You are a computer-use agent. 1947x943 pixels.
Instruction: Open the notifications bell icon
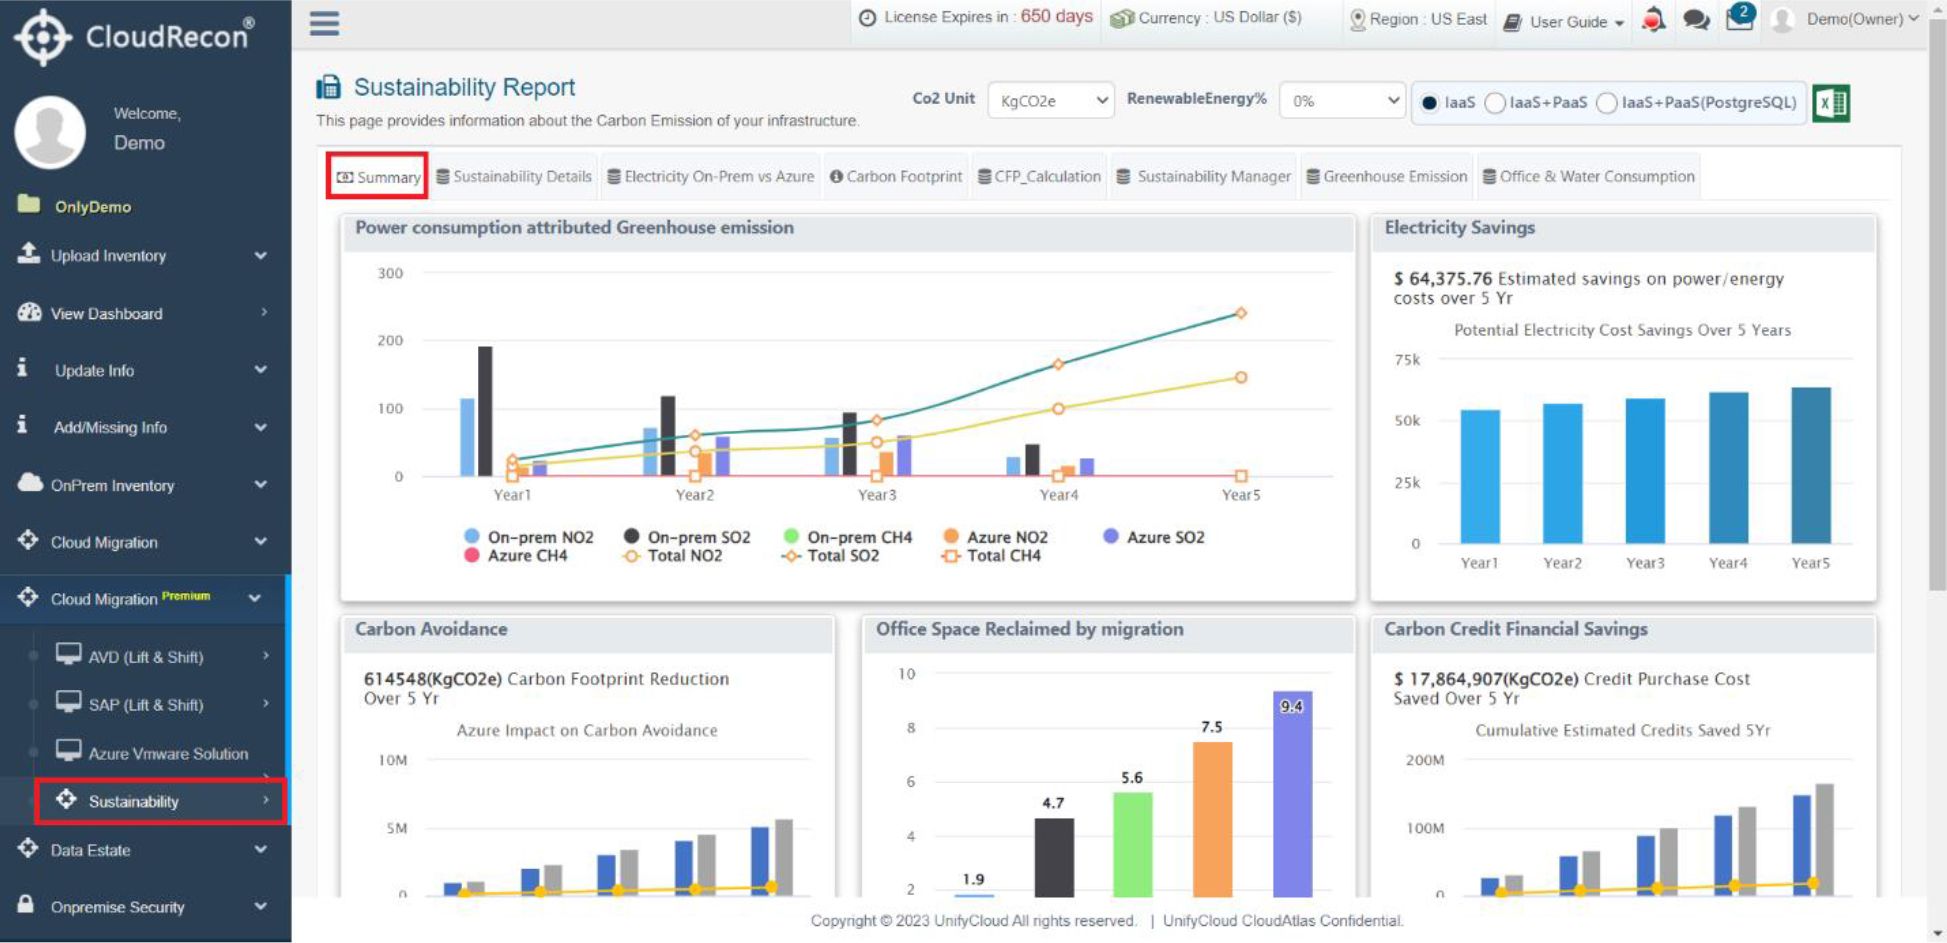point(1654,20)
